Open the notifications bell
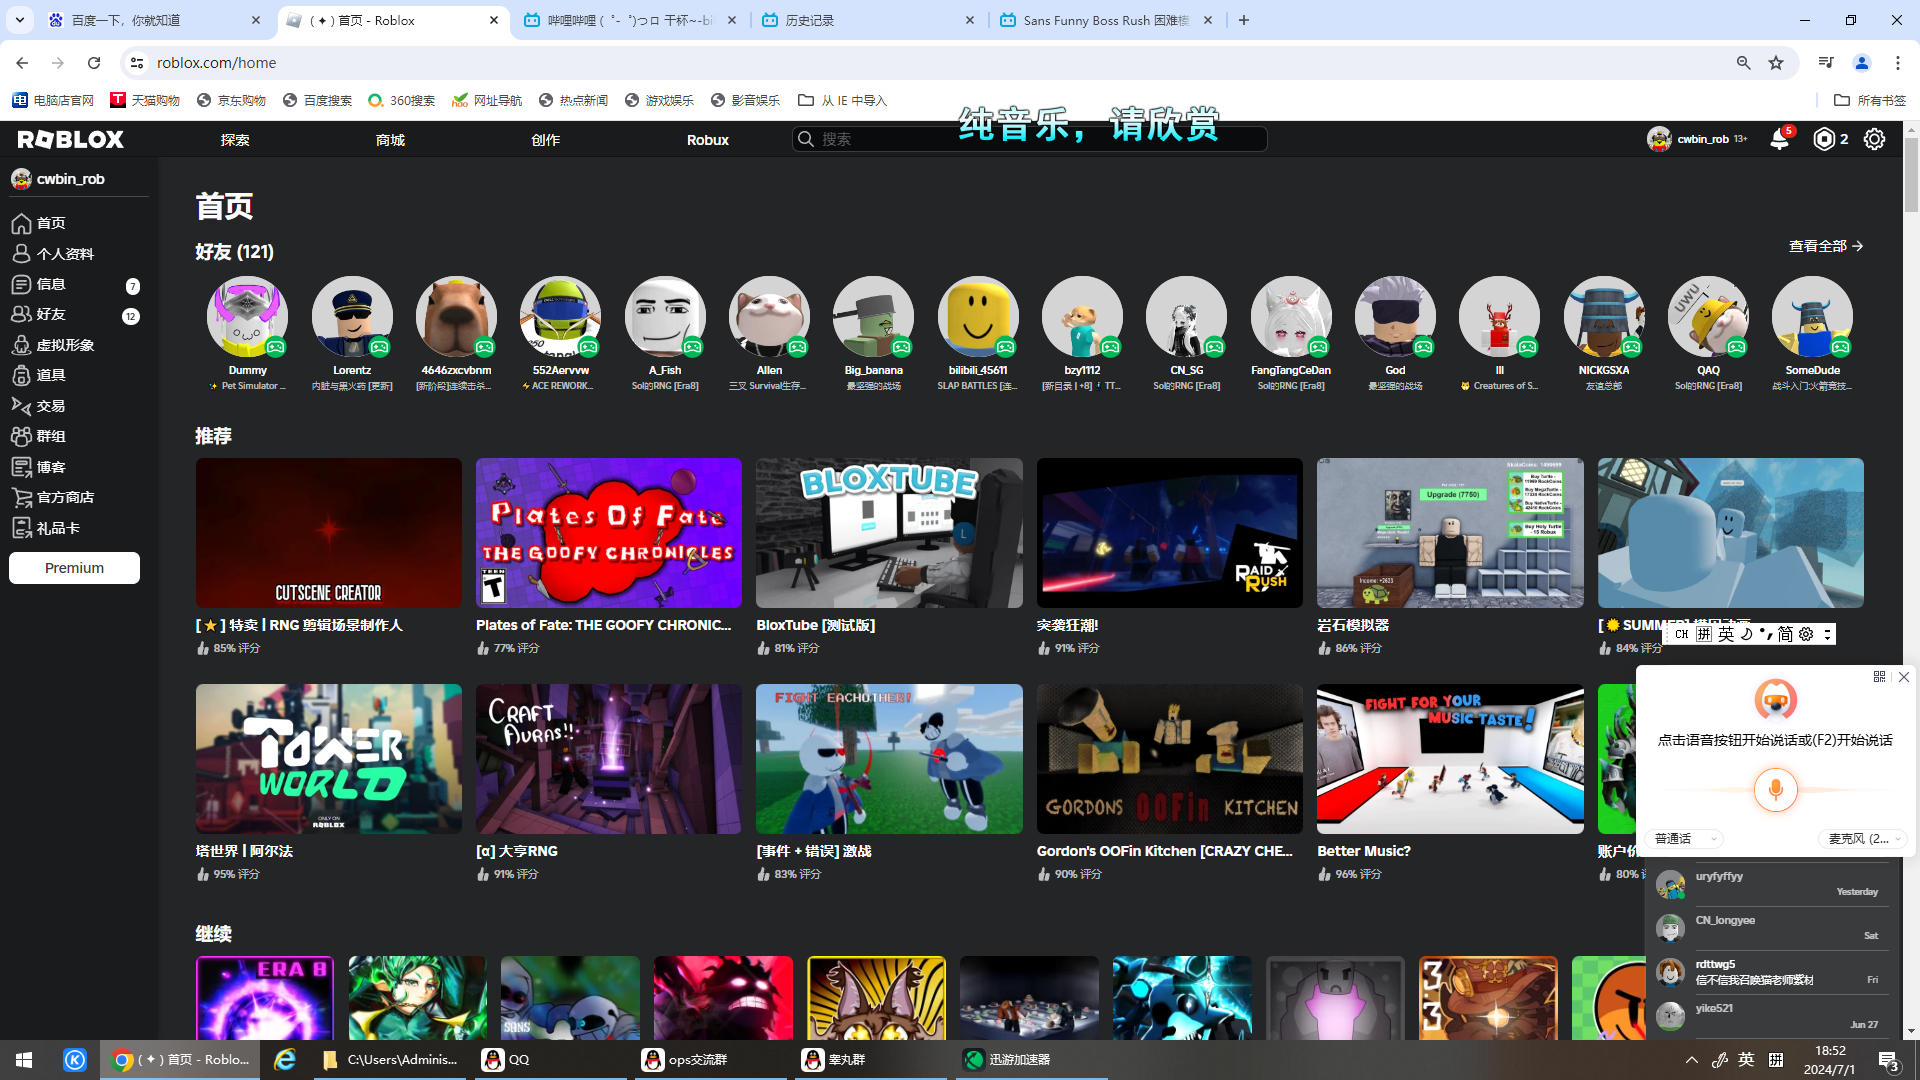 (x=1779, y=139)
